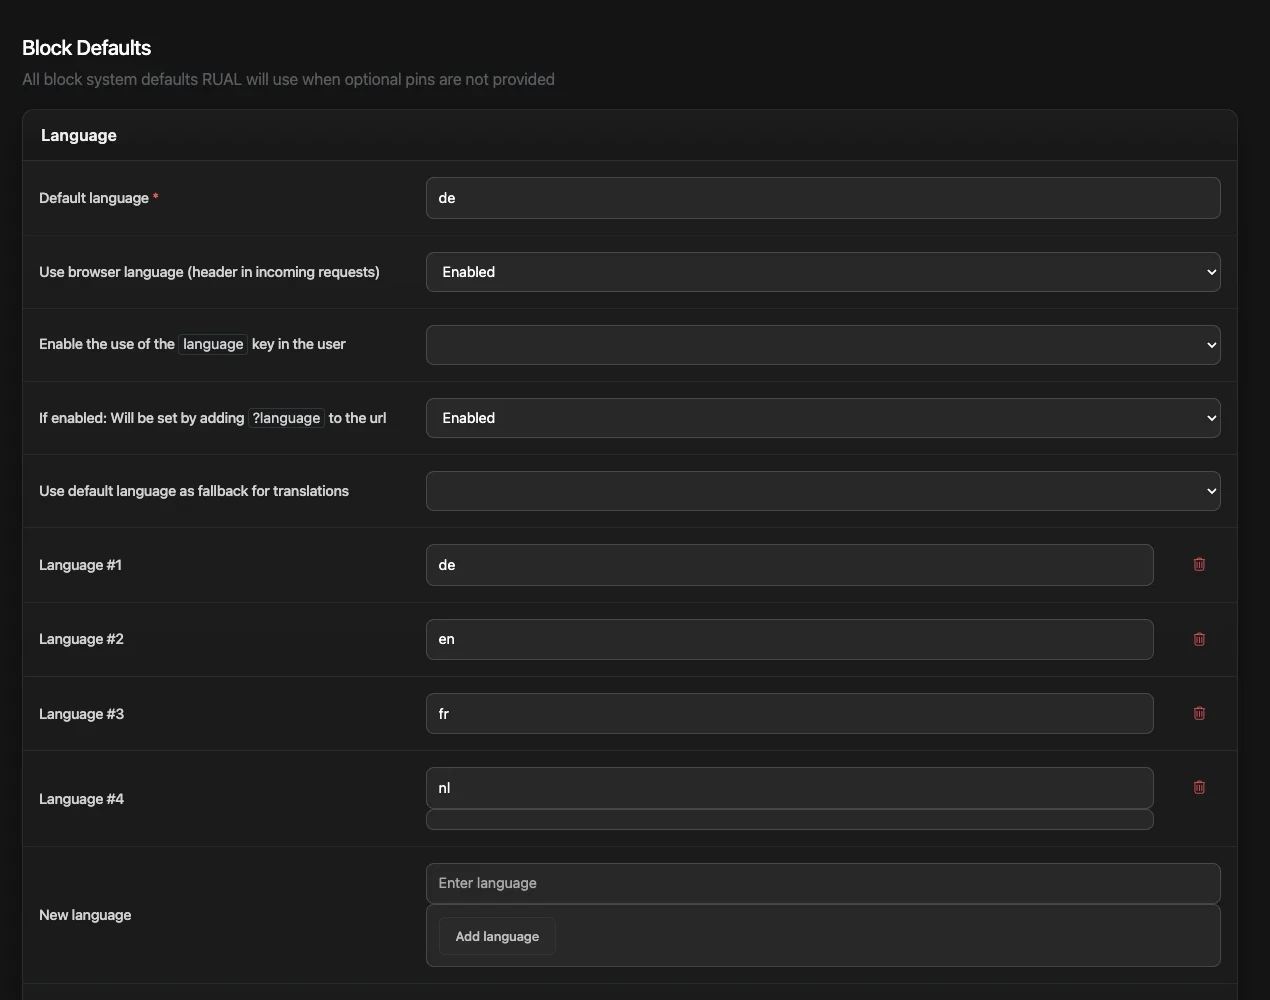Image resolution: width=1270 pixels, height=1000 pixels.
Task: Open fallback for translations dropdown
Action: (x=823, y=491)
